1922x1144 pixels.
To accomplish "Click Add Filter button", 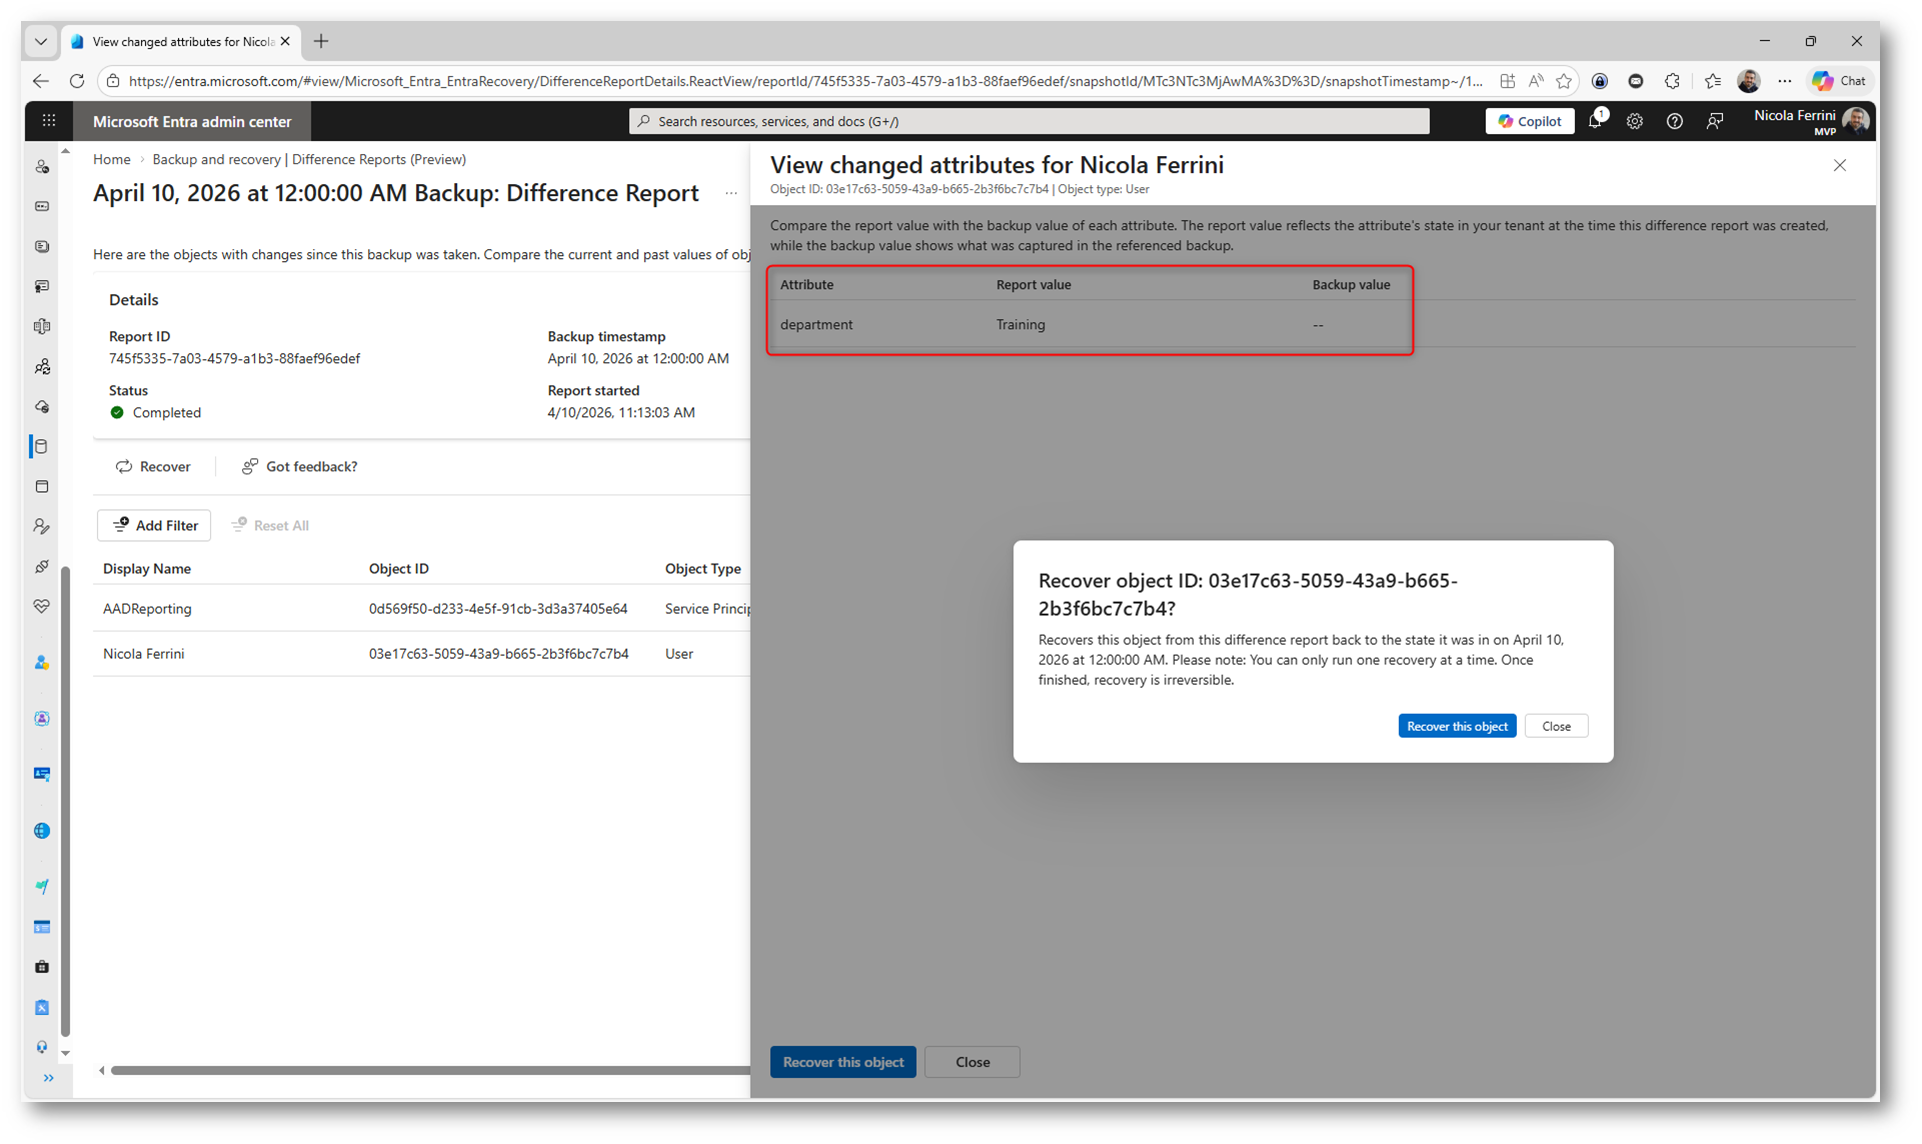I will pos(154,525).
